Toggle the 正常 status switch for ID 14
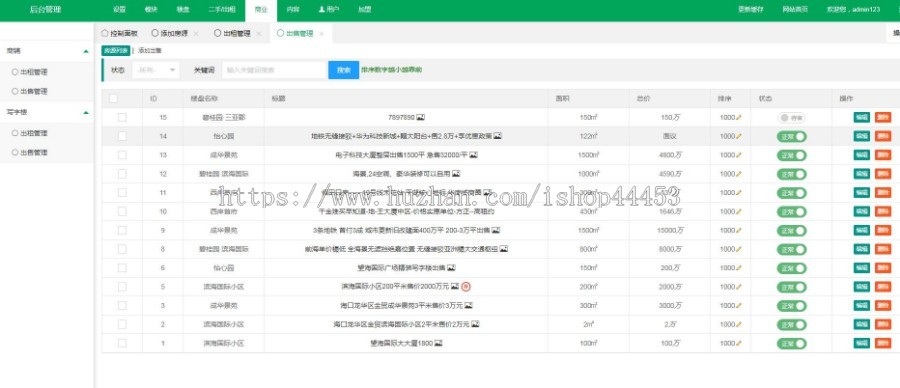 click(x=791, y=137)
